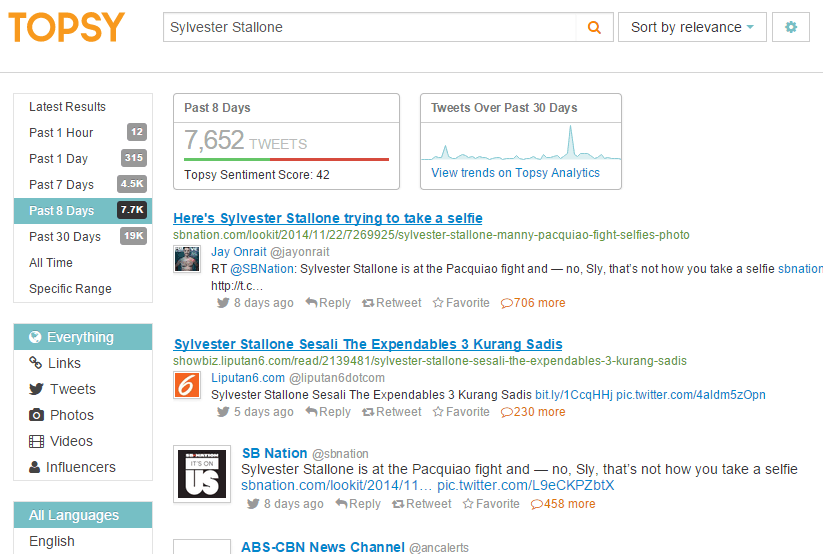Open Jay Onrait profile link
Screen dimensions: 823x554
[x=239, y=252]
